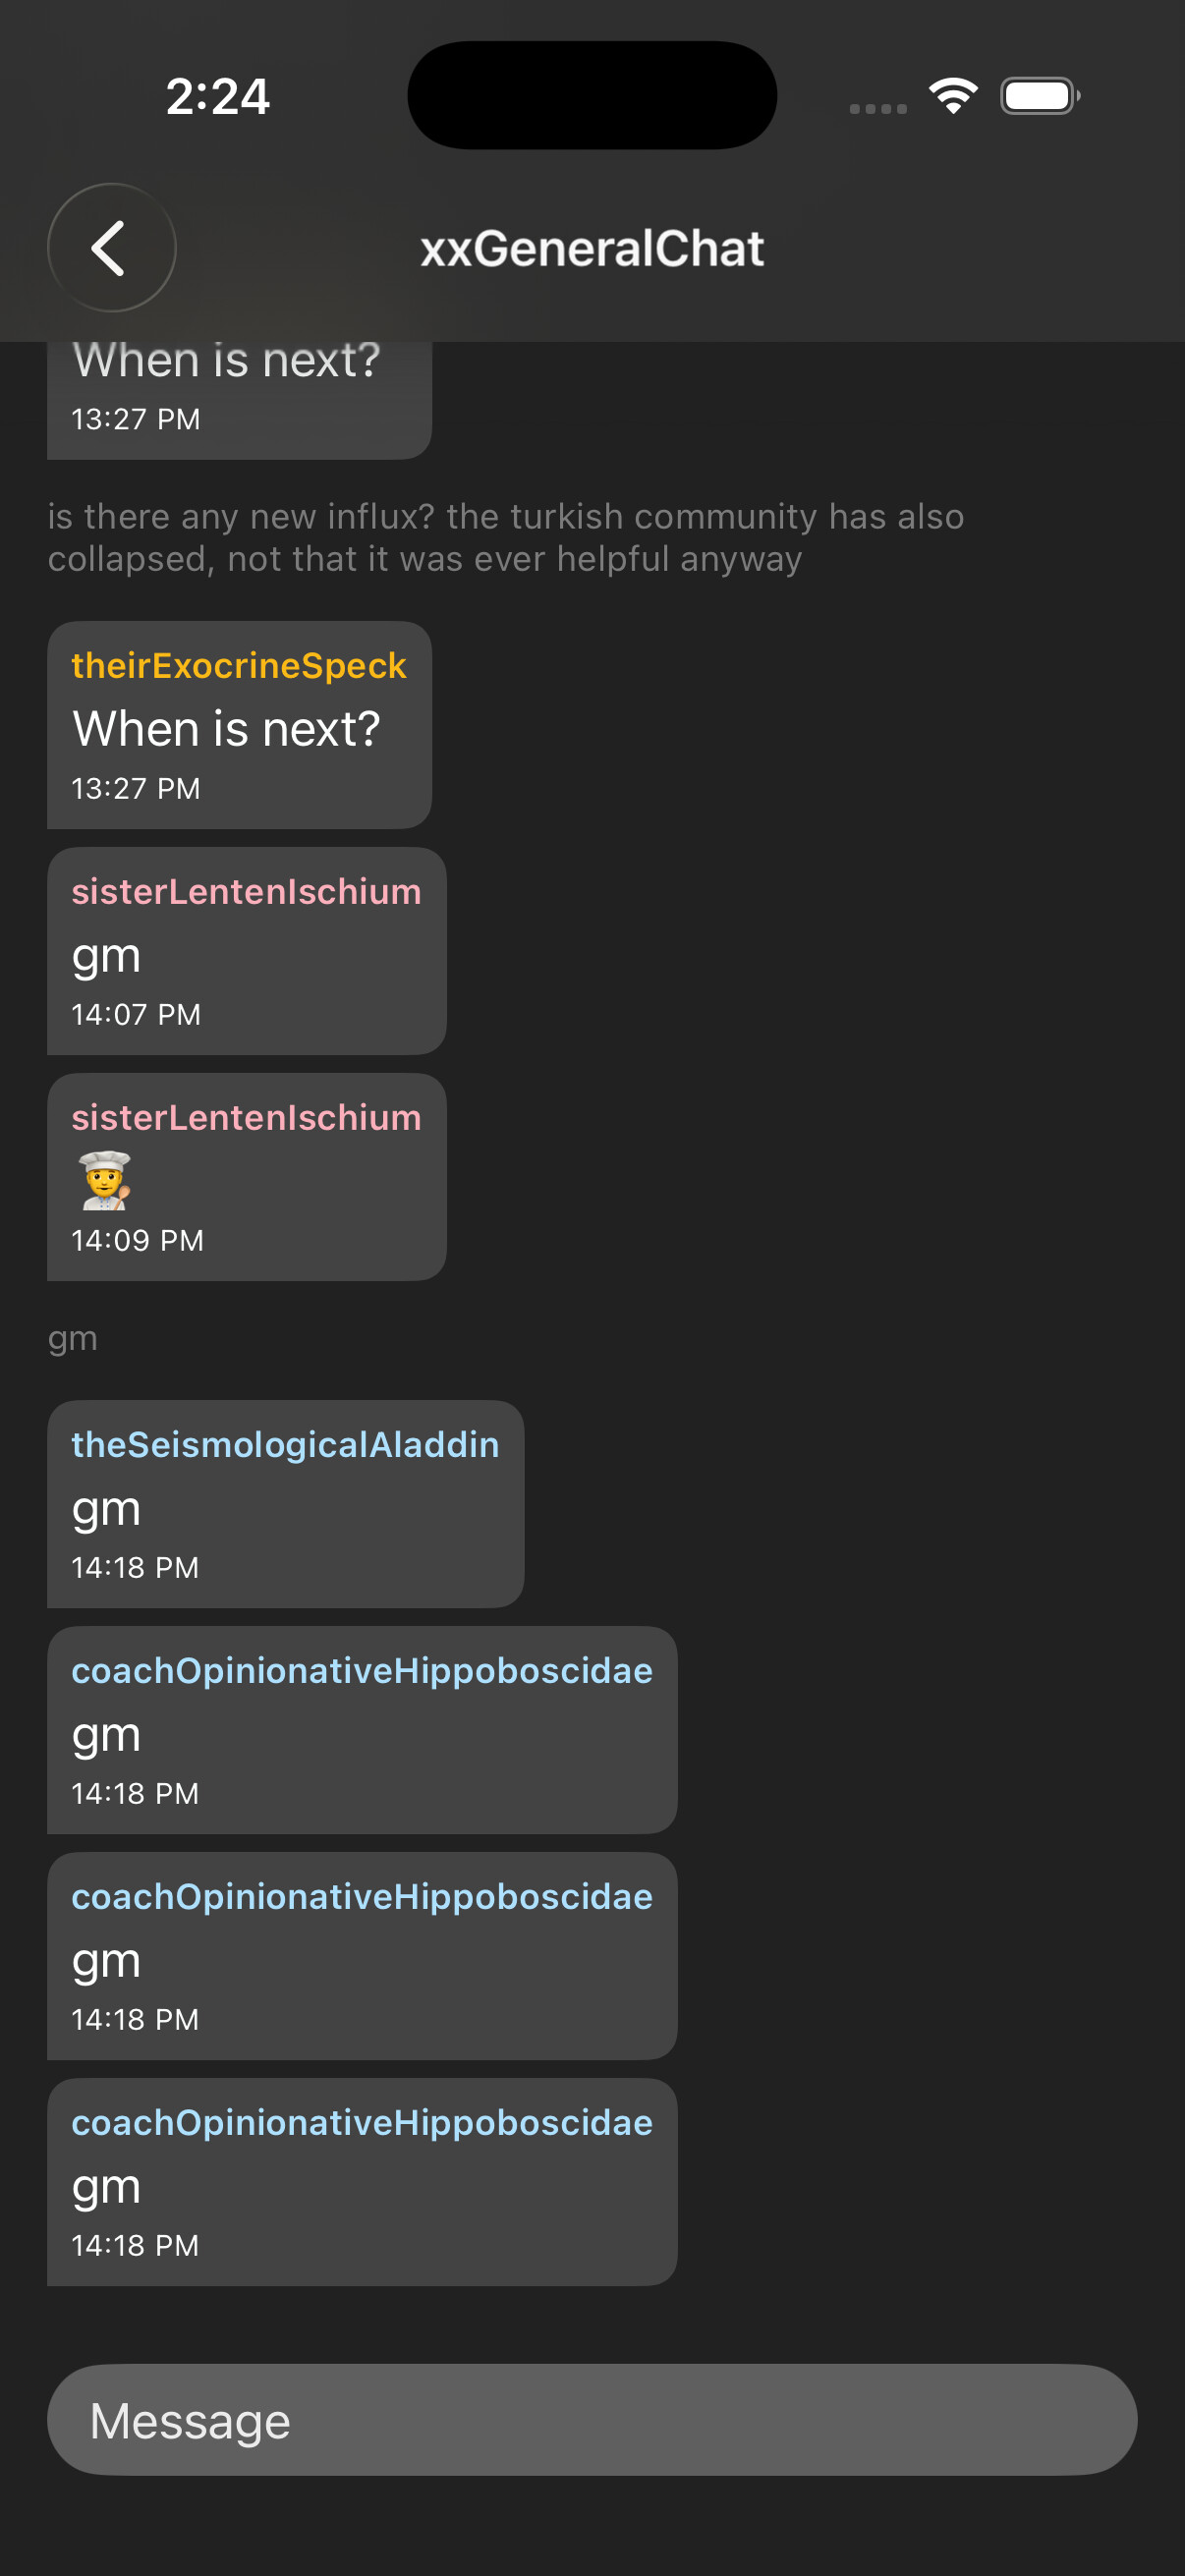1185x2576 pixels.
Task: Open theSeismologicalAladdin username
Action: coord(285,1445)
